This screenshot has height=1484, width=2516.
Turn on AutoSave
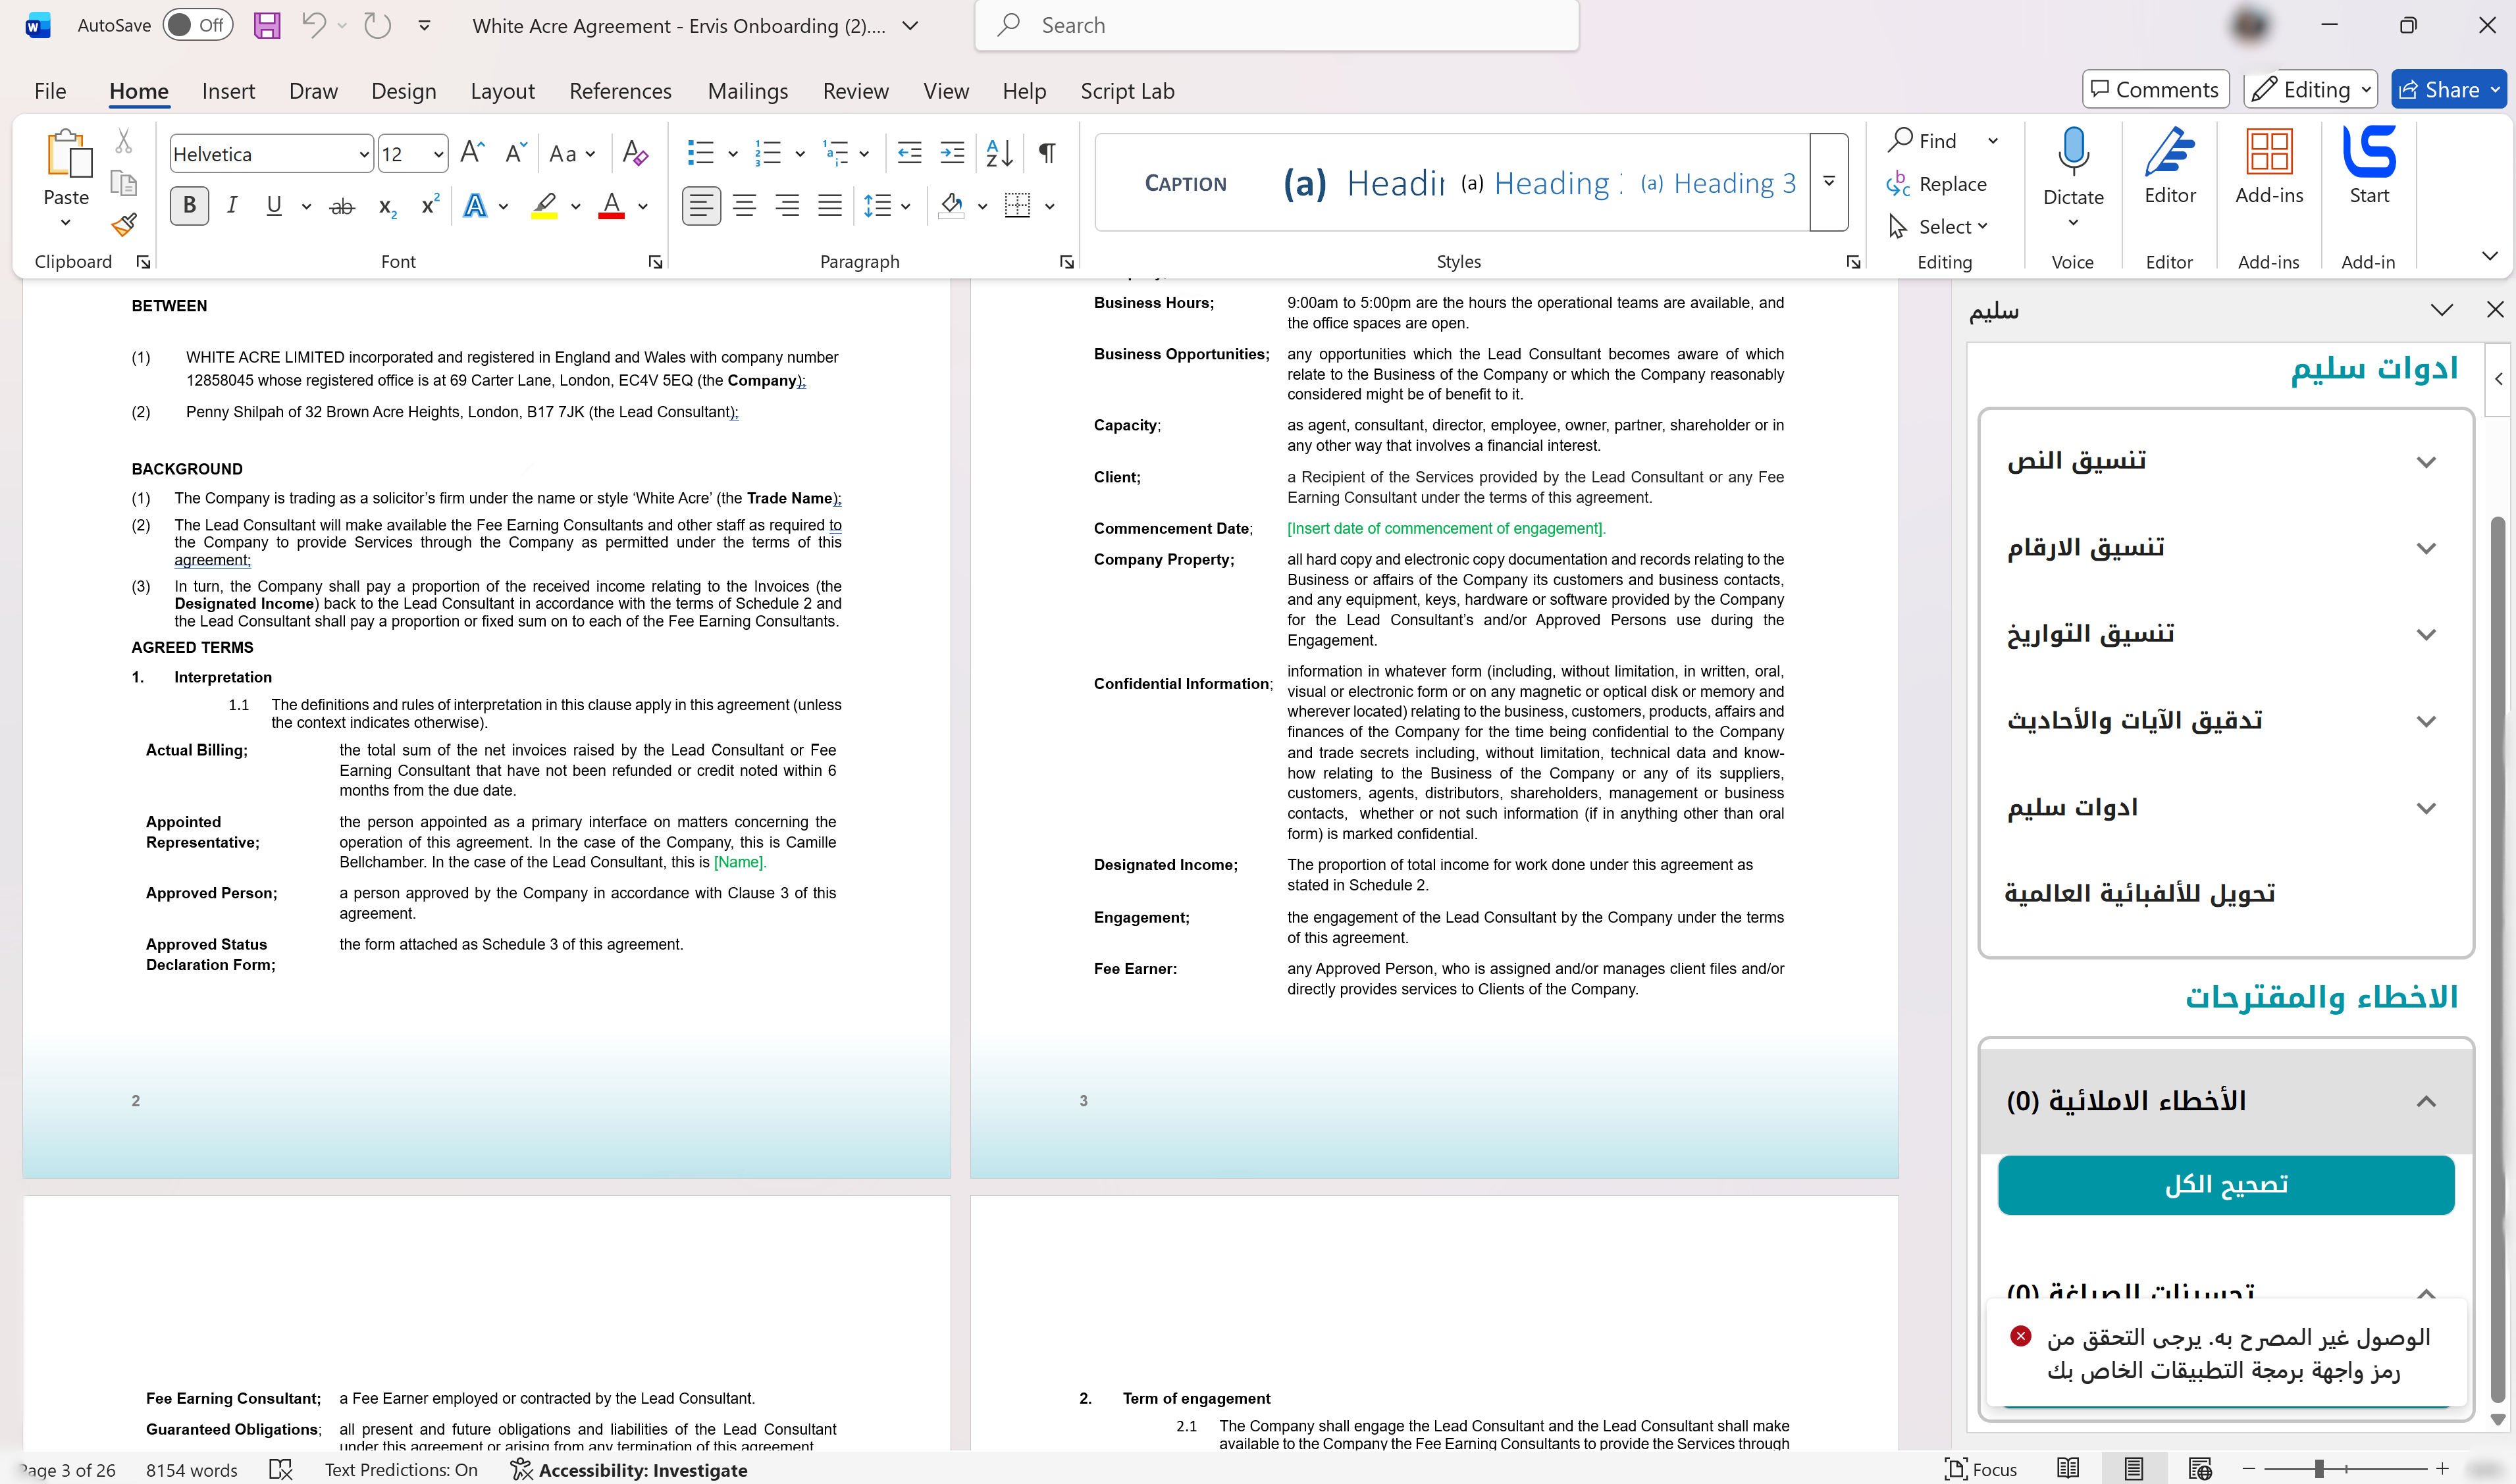(197, 25)
